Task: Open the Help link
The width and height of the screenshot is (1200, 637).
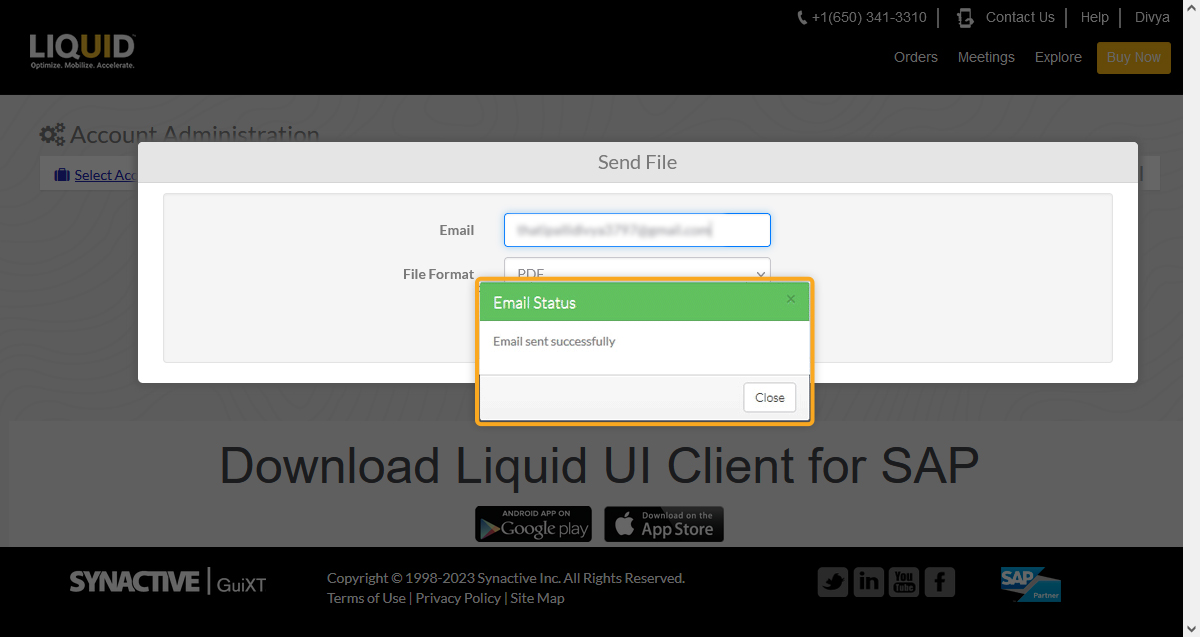Action: (1095, 17)
